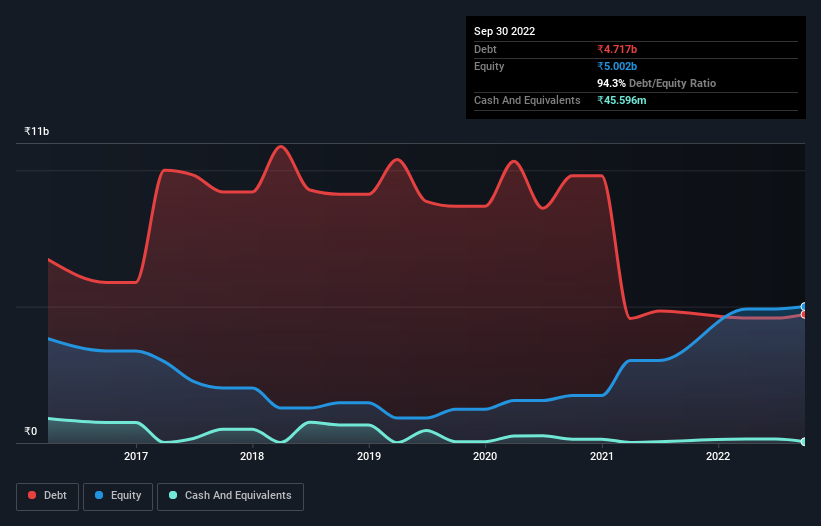Toggle the Debt series legend button
Image resolution: width=821 pixels, height=526 pixels.
48,496
